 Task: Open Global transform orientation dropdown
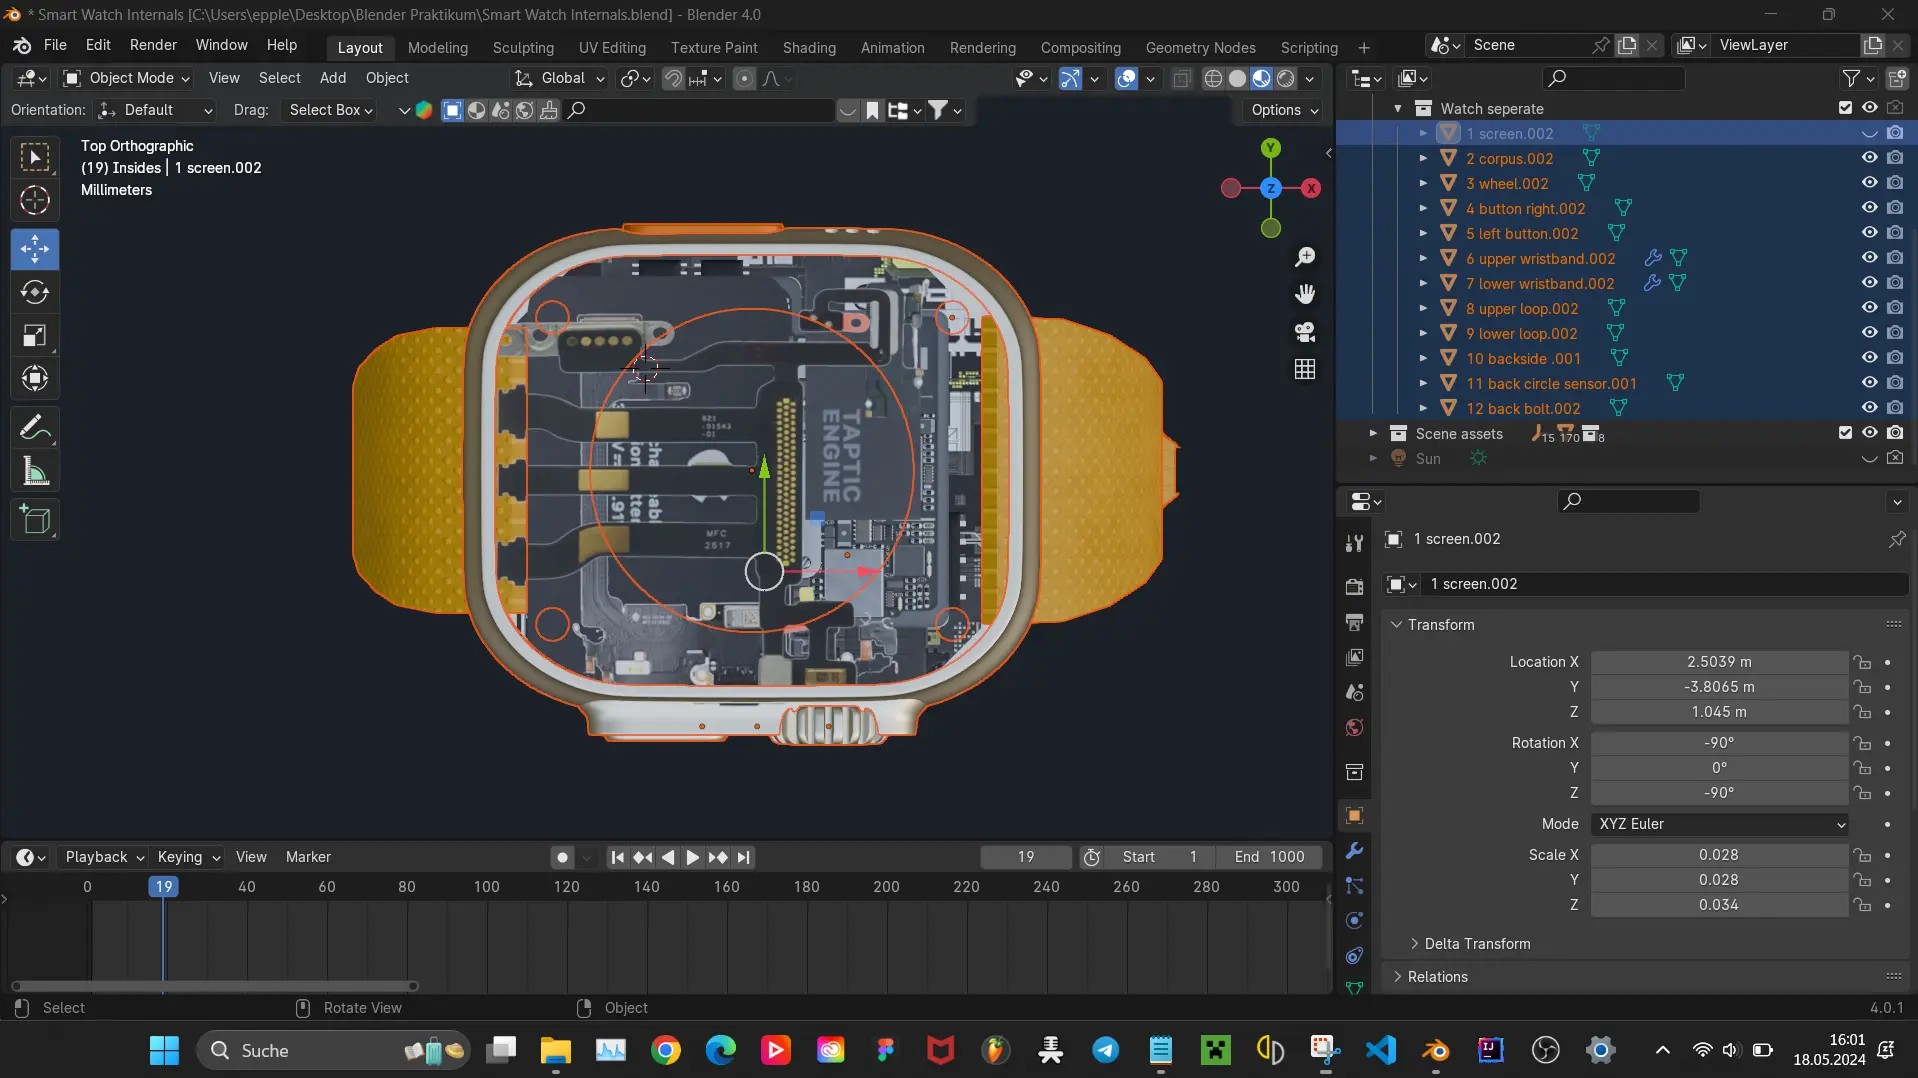point(560,78)
